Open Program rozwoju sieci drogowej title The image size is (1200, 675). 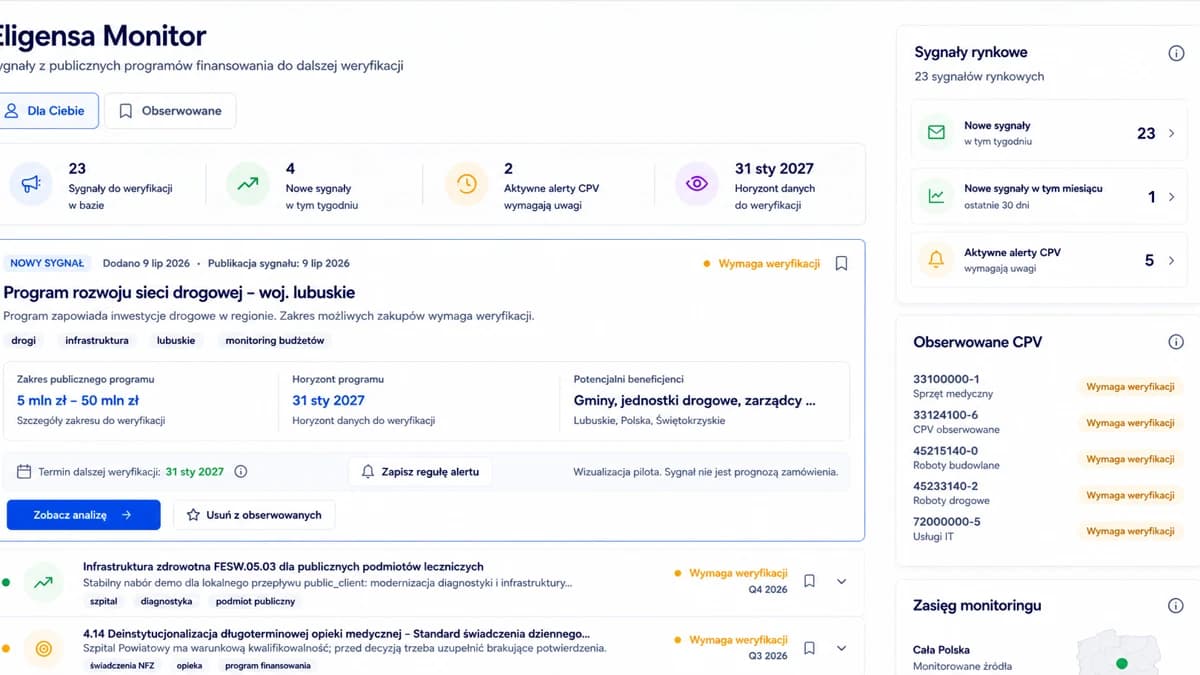pyautogui.click(x=179, y=293)
